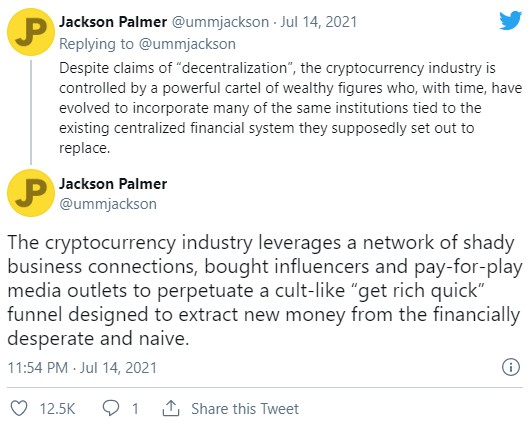
Task: Click @ummjackson handle under main author name
Action: pos(108,204)
